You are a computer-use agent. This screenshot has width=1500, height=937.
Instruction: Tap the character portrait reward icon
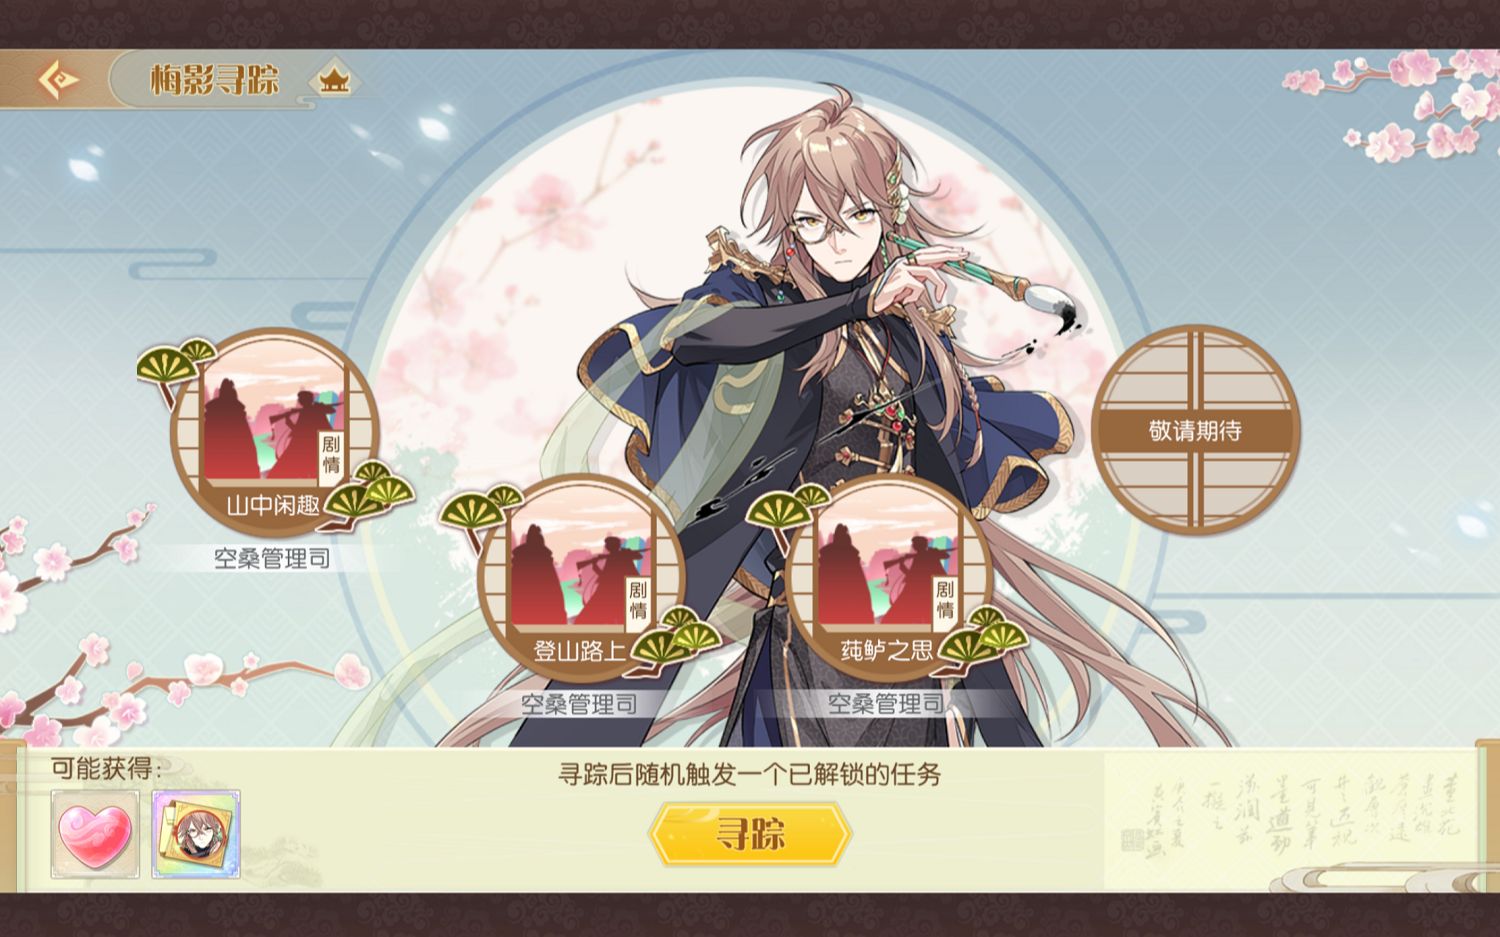(x=196, y=834)
